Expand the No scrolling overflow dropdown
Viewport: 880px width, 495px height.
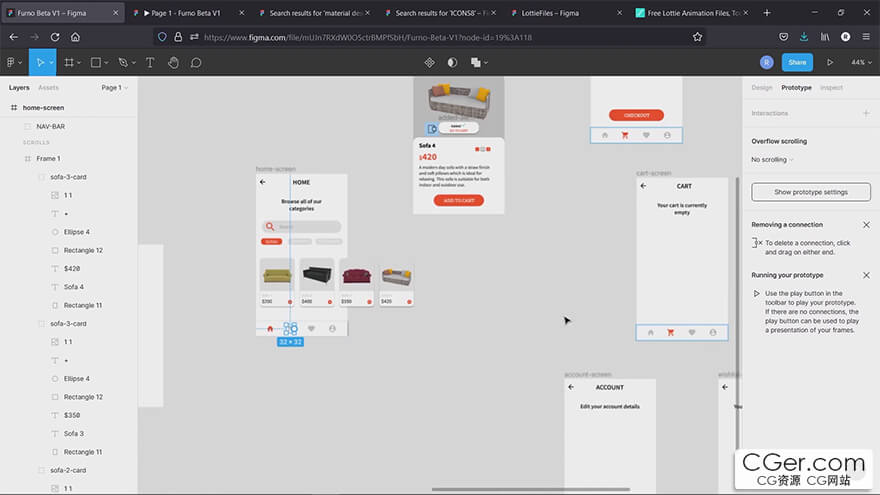tap(772, 160)
